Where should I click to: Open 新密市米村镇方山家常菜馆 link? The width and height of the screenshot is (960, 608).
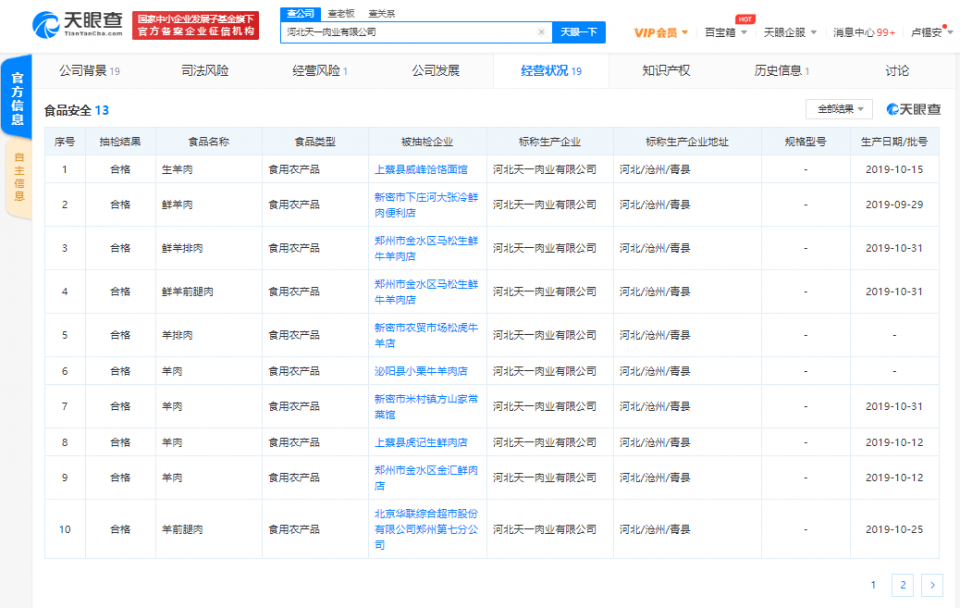tap(426, 407)
